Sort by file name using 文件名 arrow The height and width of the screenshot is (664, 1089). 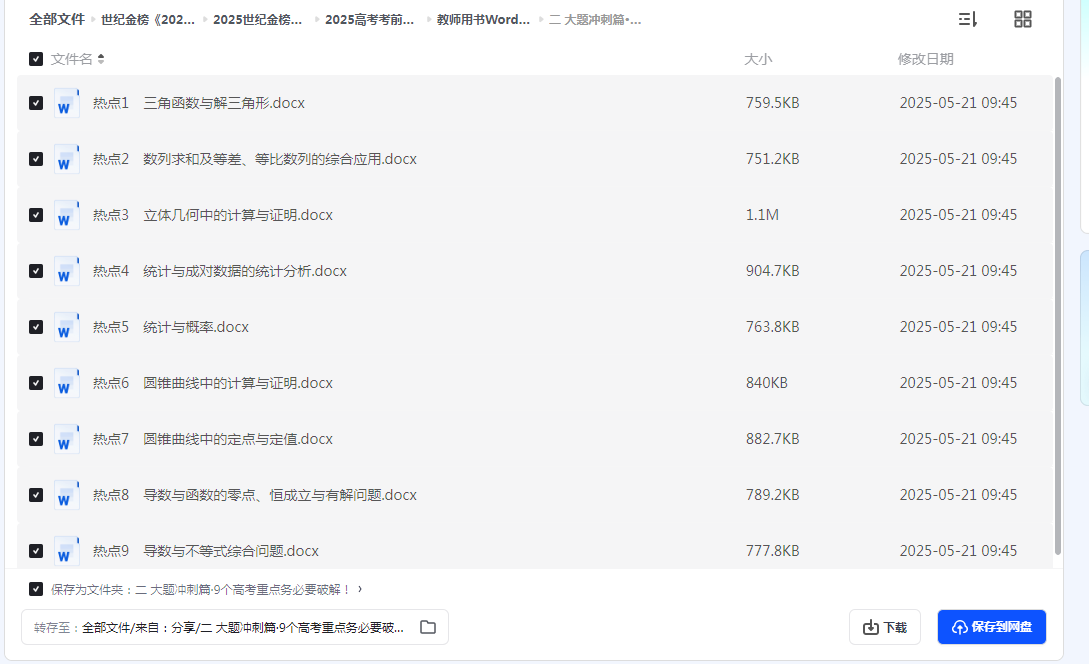(x=101, y=59)
